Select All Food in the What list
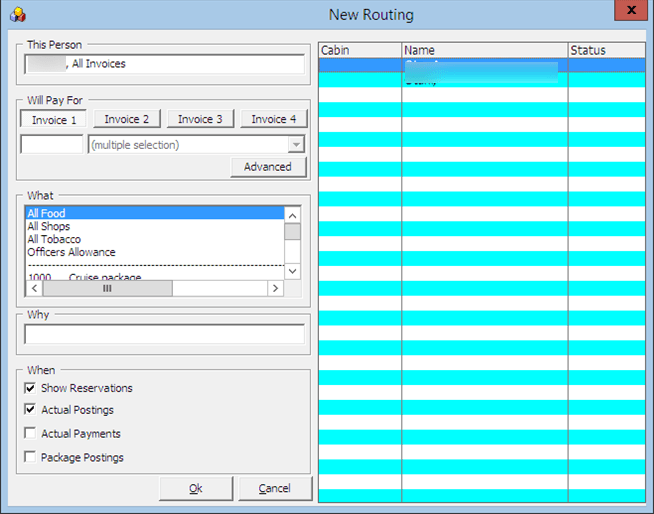The image size is (654, 514). click(155, 213)
